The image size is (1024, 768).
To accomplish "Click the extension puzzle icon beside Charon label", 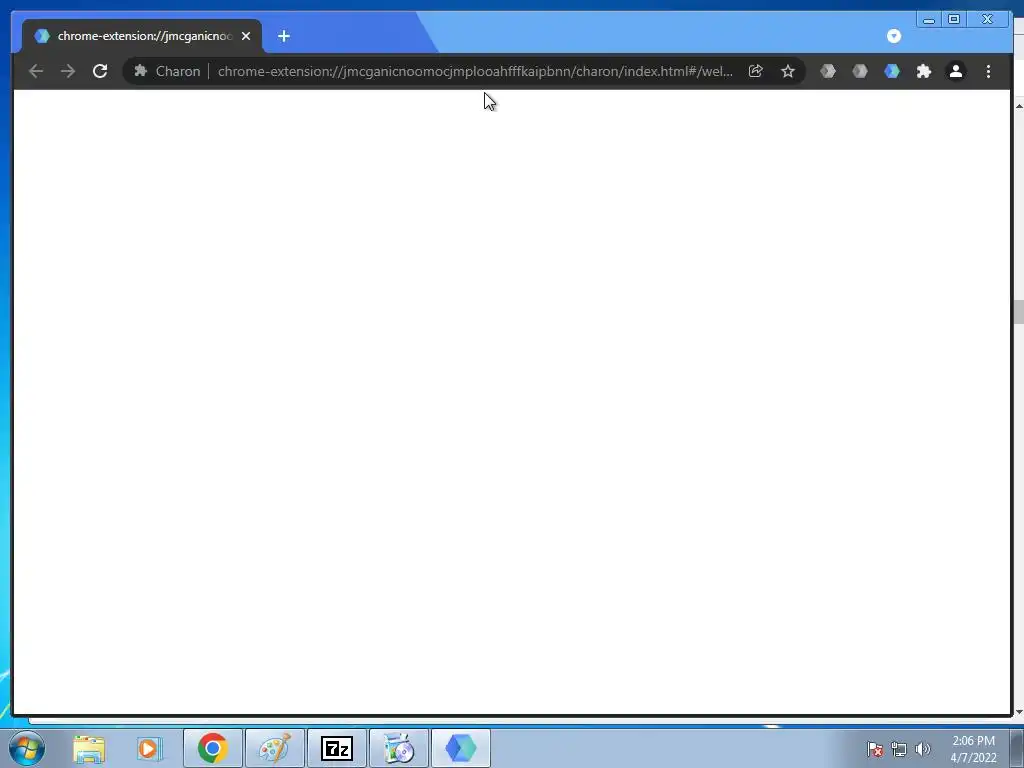I will click(x=140, y=71).
